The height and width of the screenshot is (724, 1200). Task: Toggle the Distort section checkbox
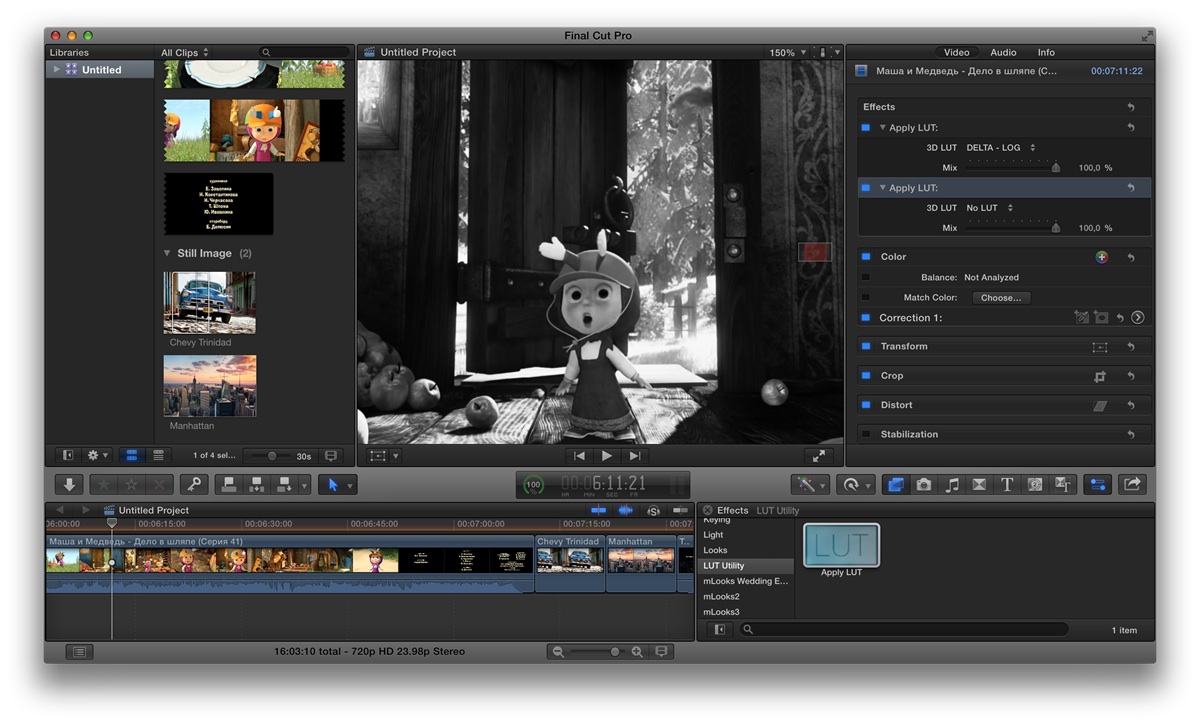pyautogui.click(x=866, y=405)
